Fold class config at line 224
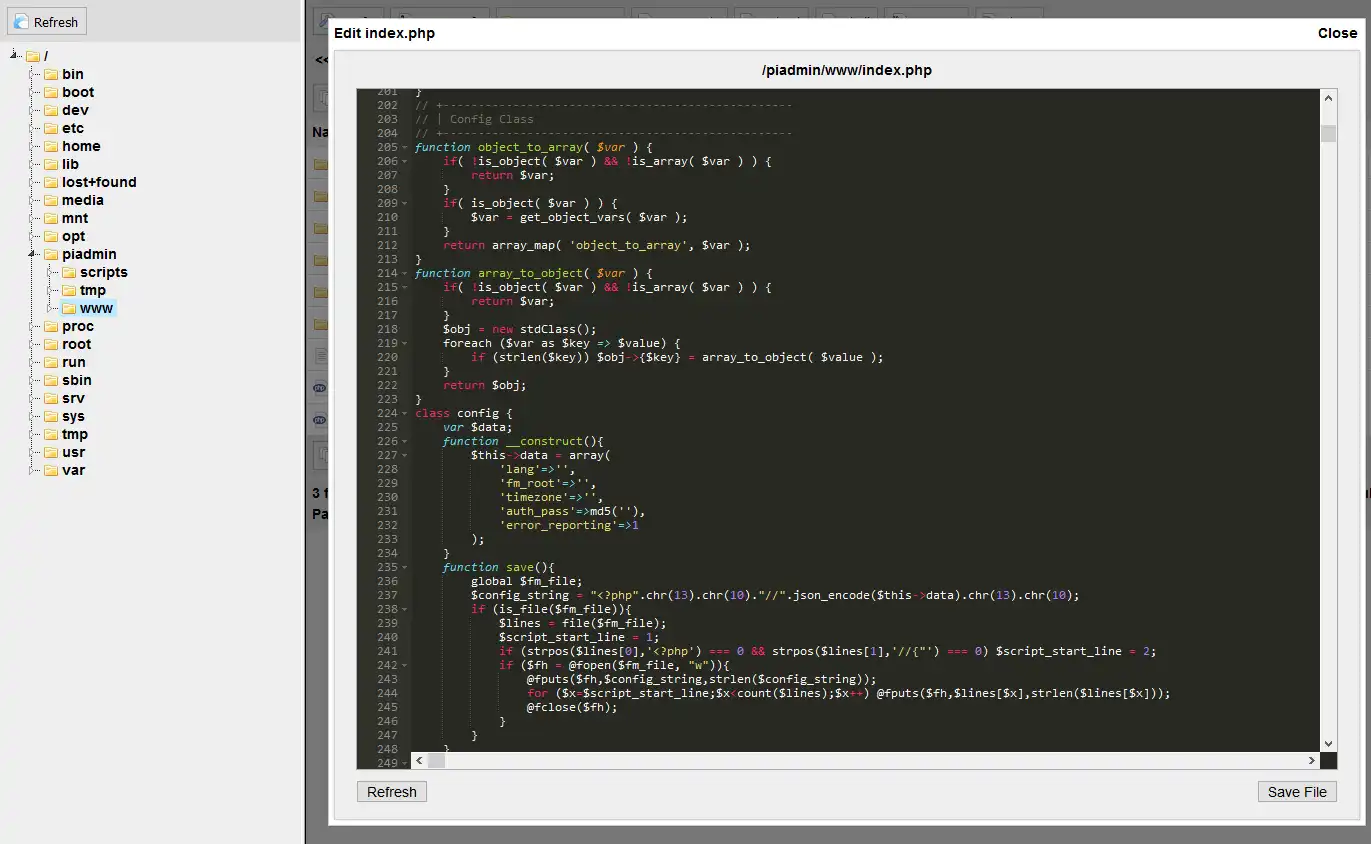The width and height of the screenshot is (1371, 844). pyautogui.click(x=404, y=413)
